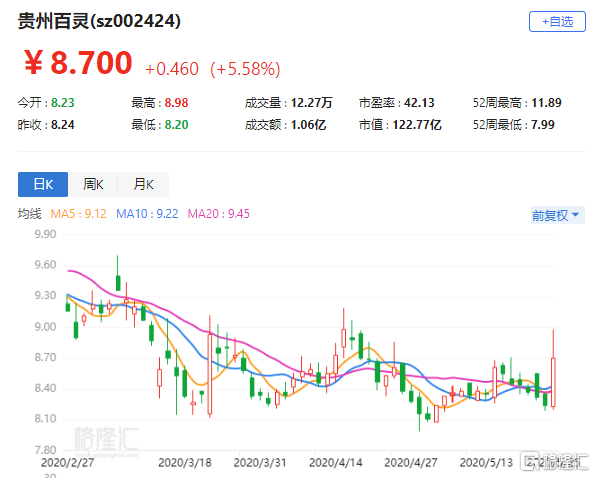
Task: Select the 成交额 value 1.06亿
Action: pos(308,125)
